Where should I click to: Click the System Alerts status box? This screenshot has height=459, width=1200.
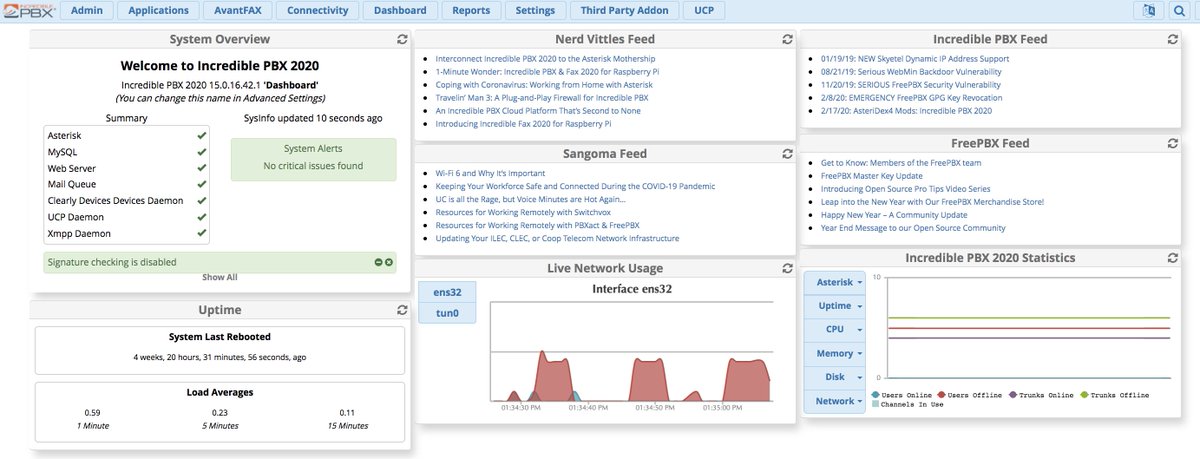pyautogui.click(x=314, y=159)
